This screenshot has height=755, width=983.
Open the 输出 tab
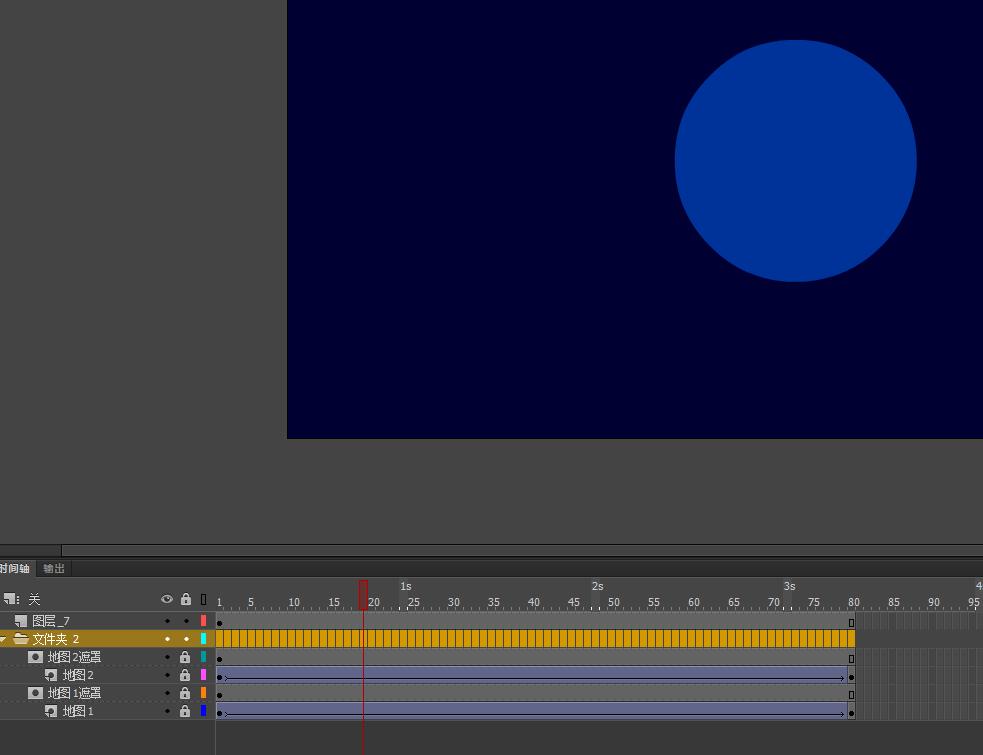pyautogui.click(x=54, y=568)
